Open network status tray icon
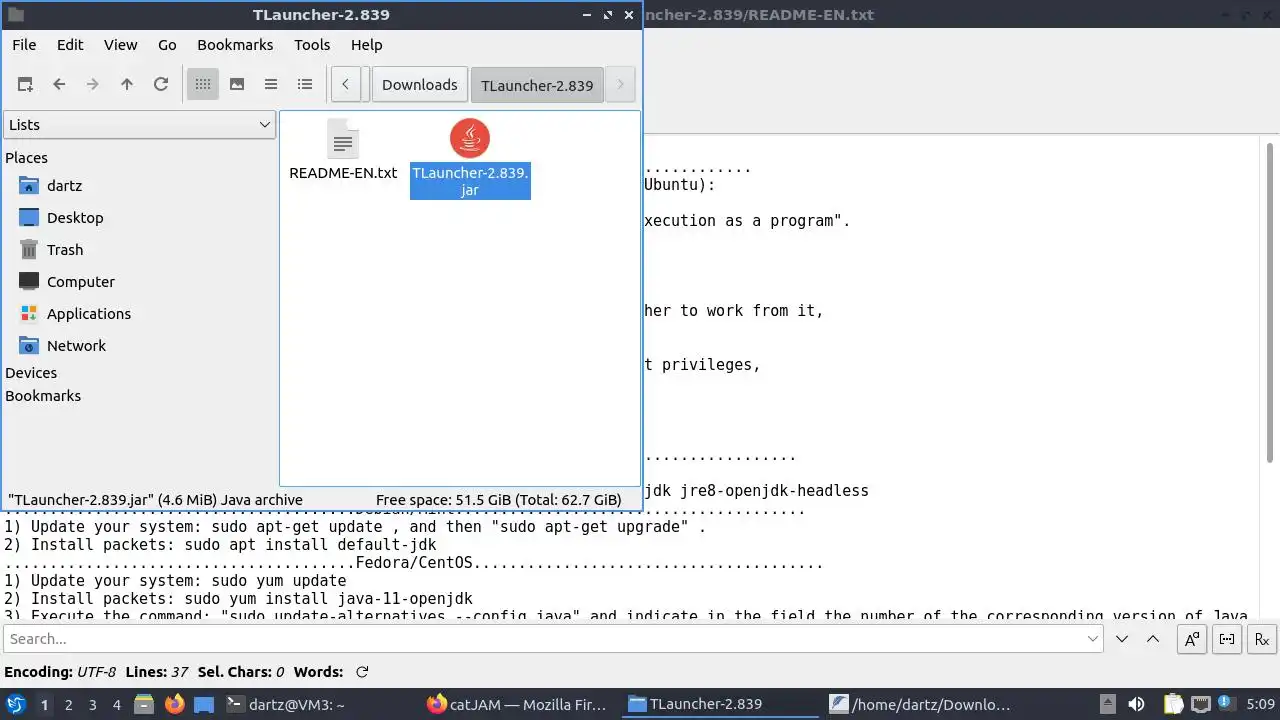The image size is (1280, 720). click(x=1201, y=704)
